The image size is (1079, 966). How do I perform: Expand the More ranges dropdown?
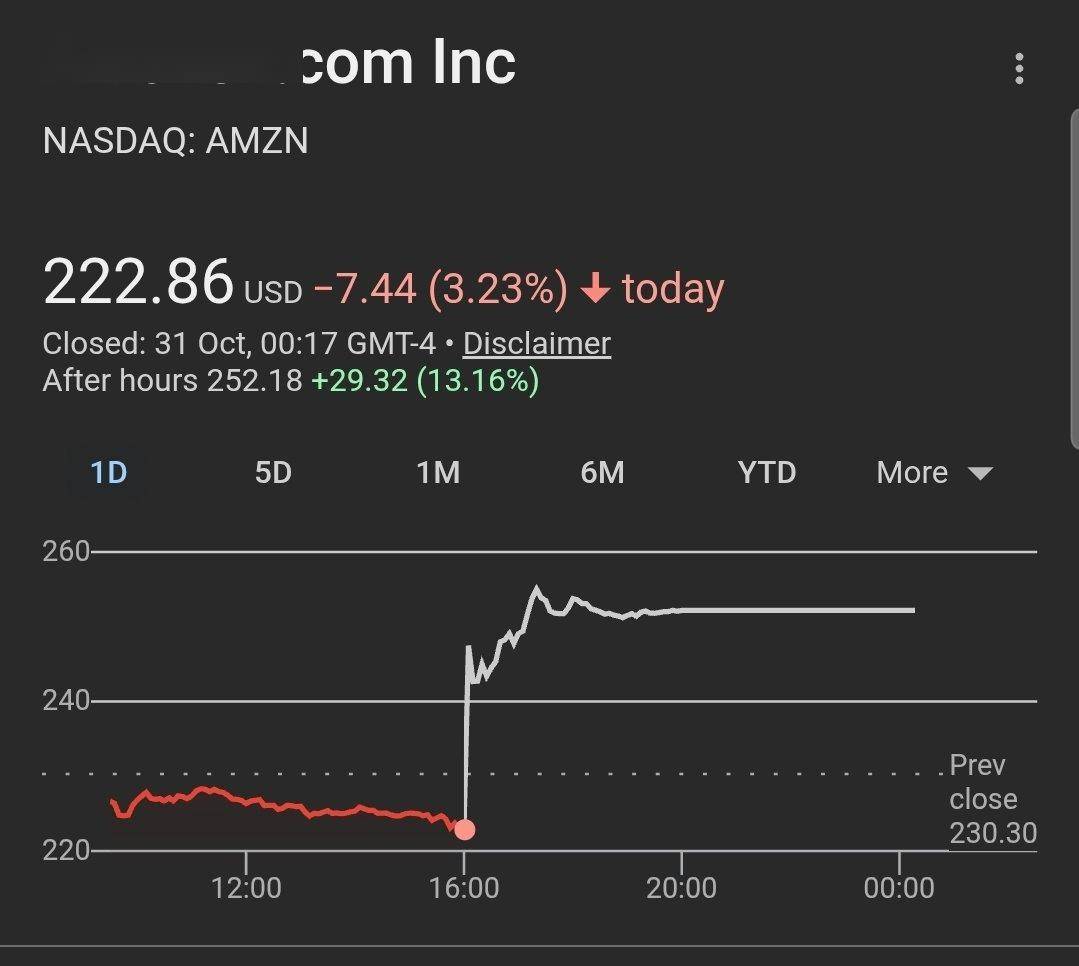pyautogui.click(x=934, y=472)
